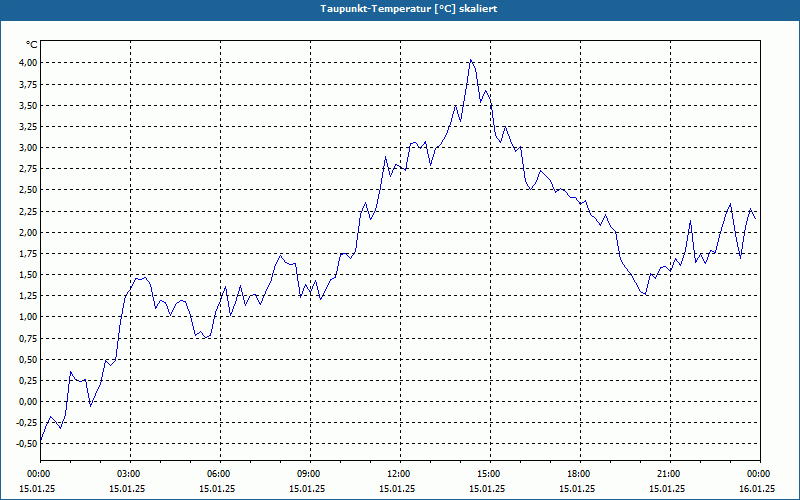Click the 3,00 y-axis label
Viewport: 800px width, 500px height.
point(29,148)
